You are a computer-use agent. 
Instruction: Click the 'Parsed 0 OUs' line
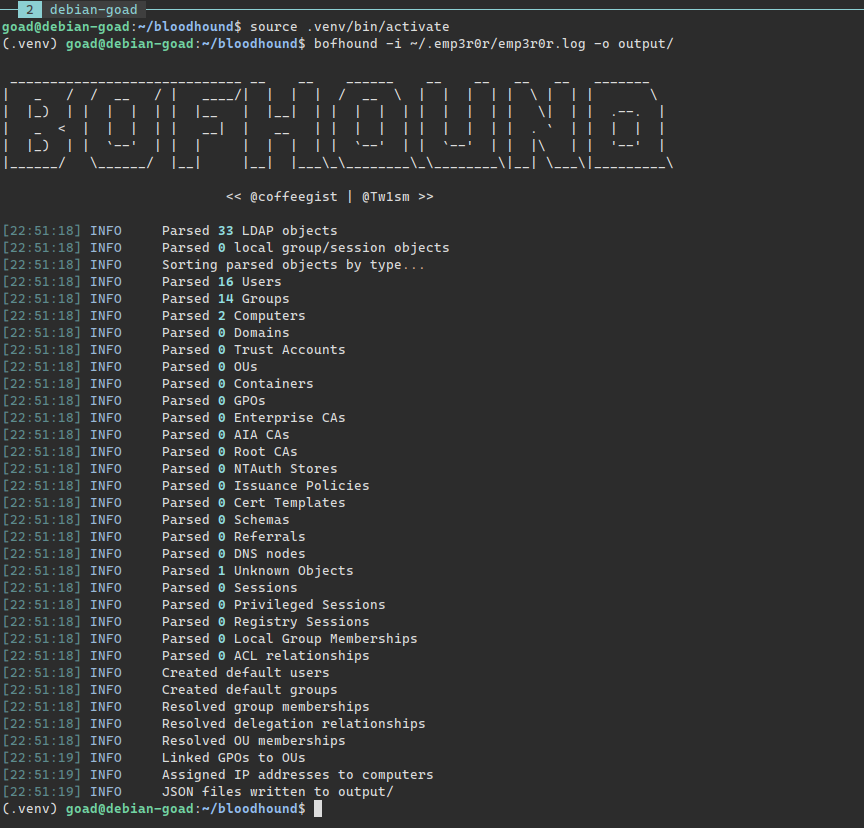209,367
